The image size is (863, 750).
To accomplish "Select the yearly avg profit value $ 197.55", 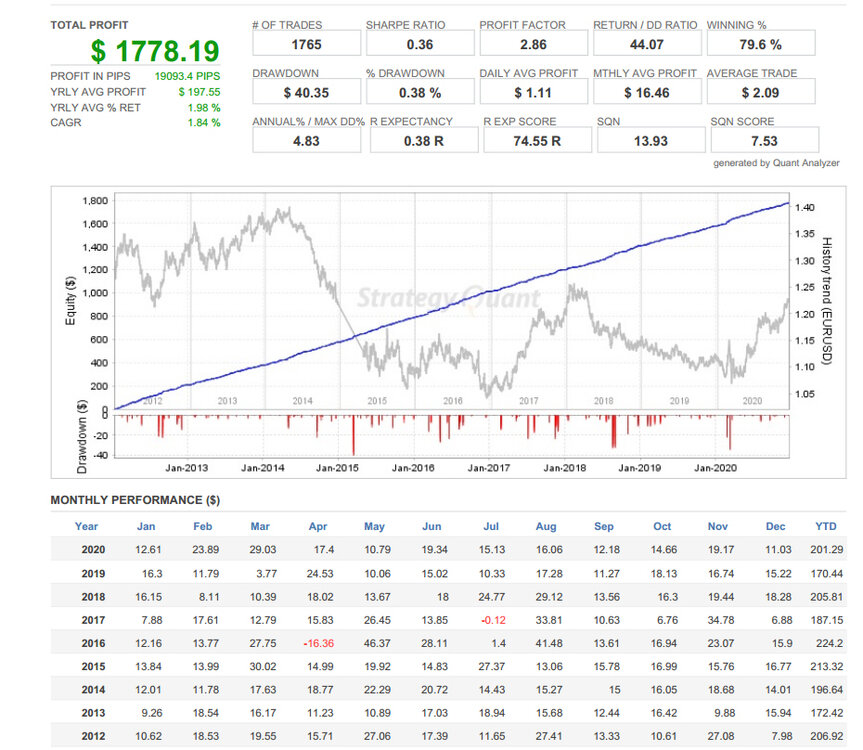I will (199, 92).
